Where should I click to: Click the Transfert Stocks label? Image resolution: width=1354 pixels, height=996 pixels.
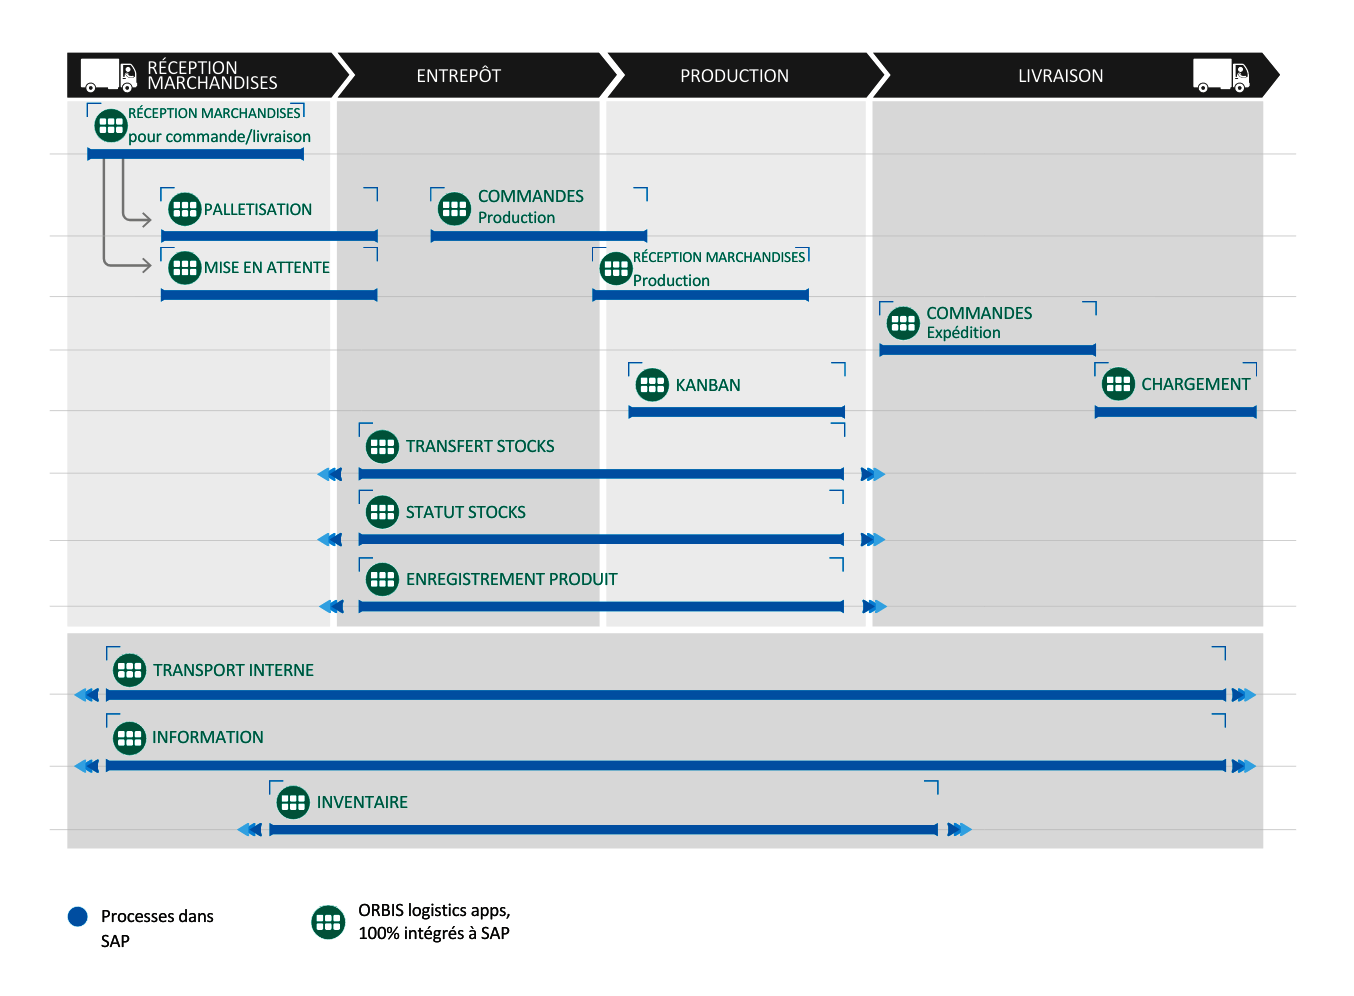(x=480, y=446)
